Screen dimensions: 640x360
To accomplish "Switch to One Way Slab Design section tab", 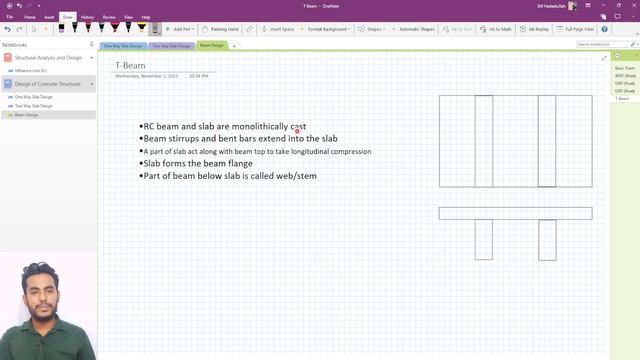I will click(123, 46).
